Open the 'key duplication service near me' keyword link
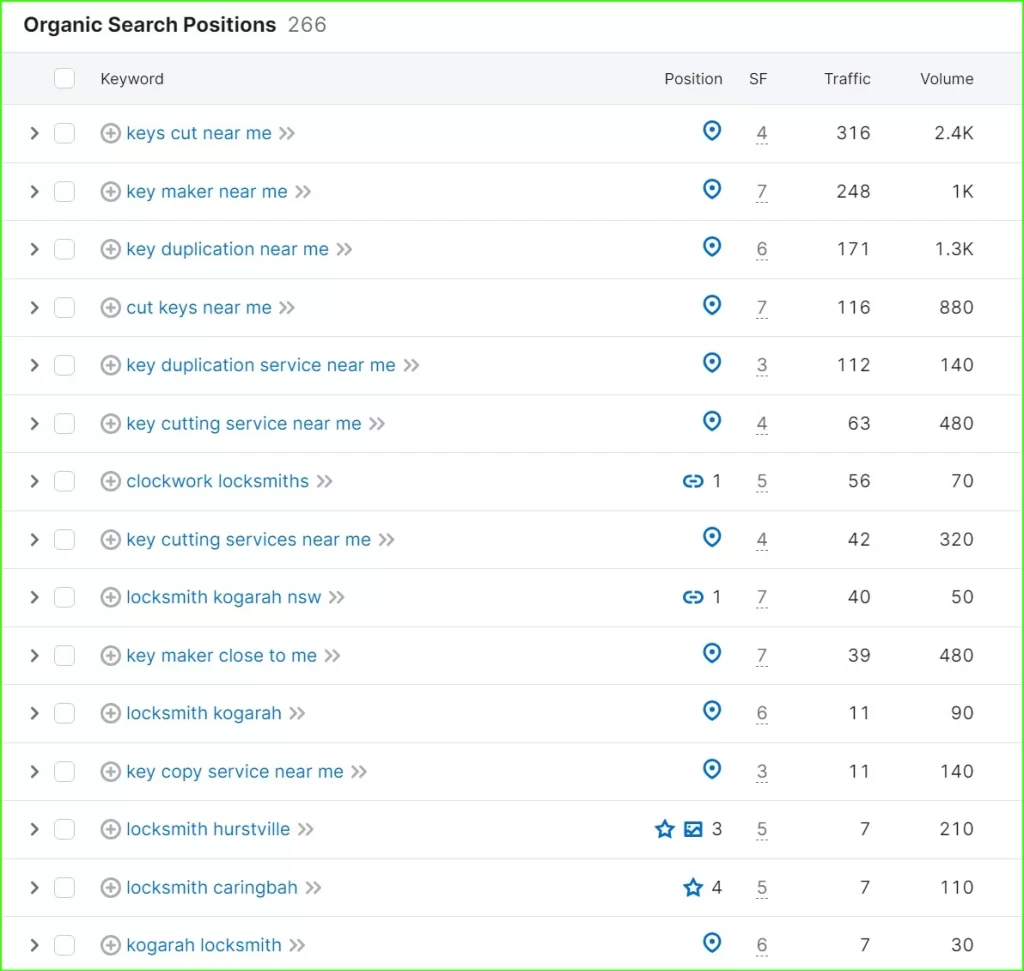This screenshot has width=1024, height=971. [261, 366]
